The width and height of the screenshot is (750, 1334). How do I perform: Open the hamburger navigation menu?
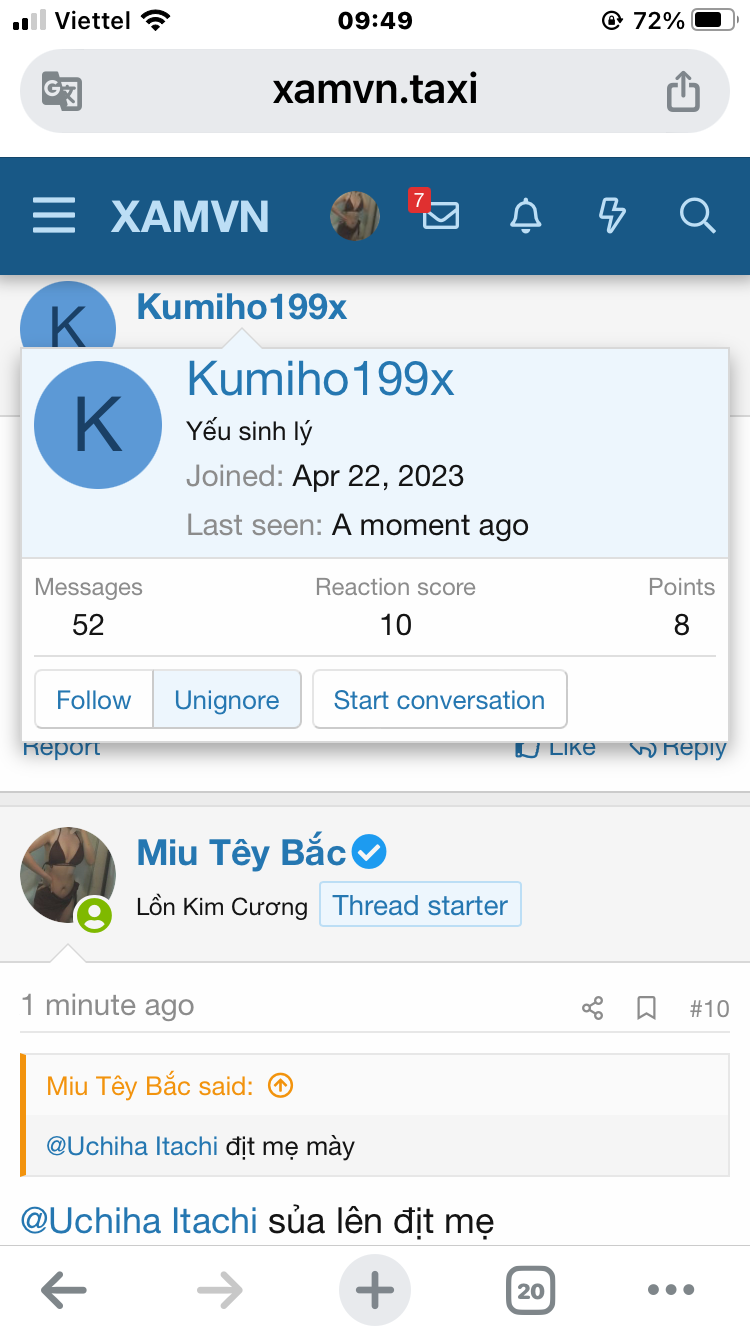pyautogui.click(x=54, y=216)
